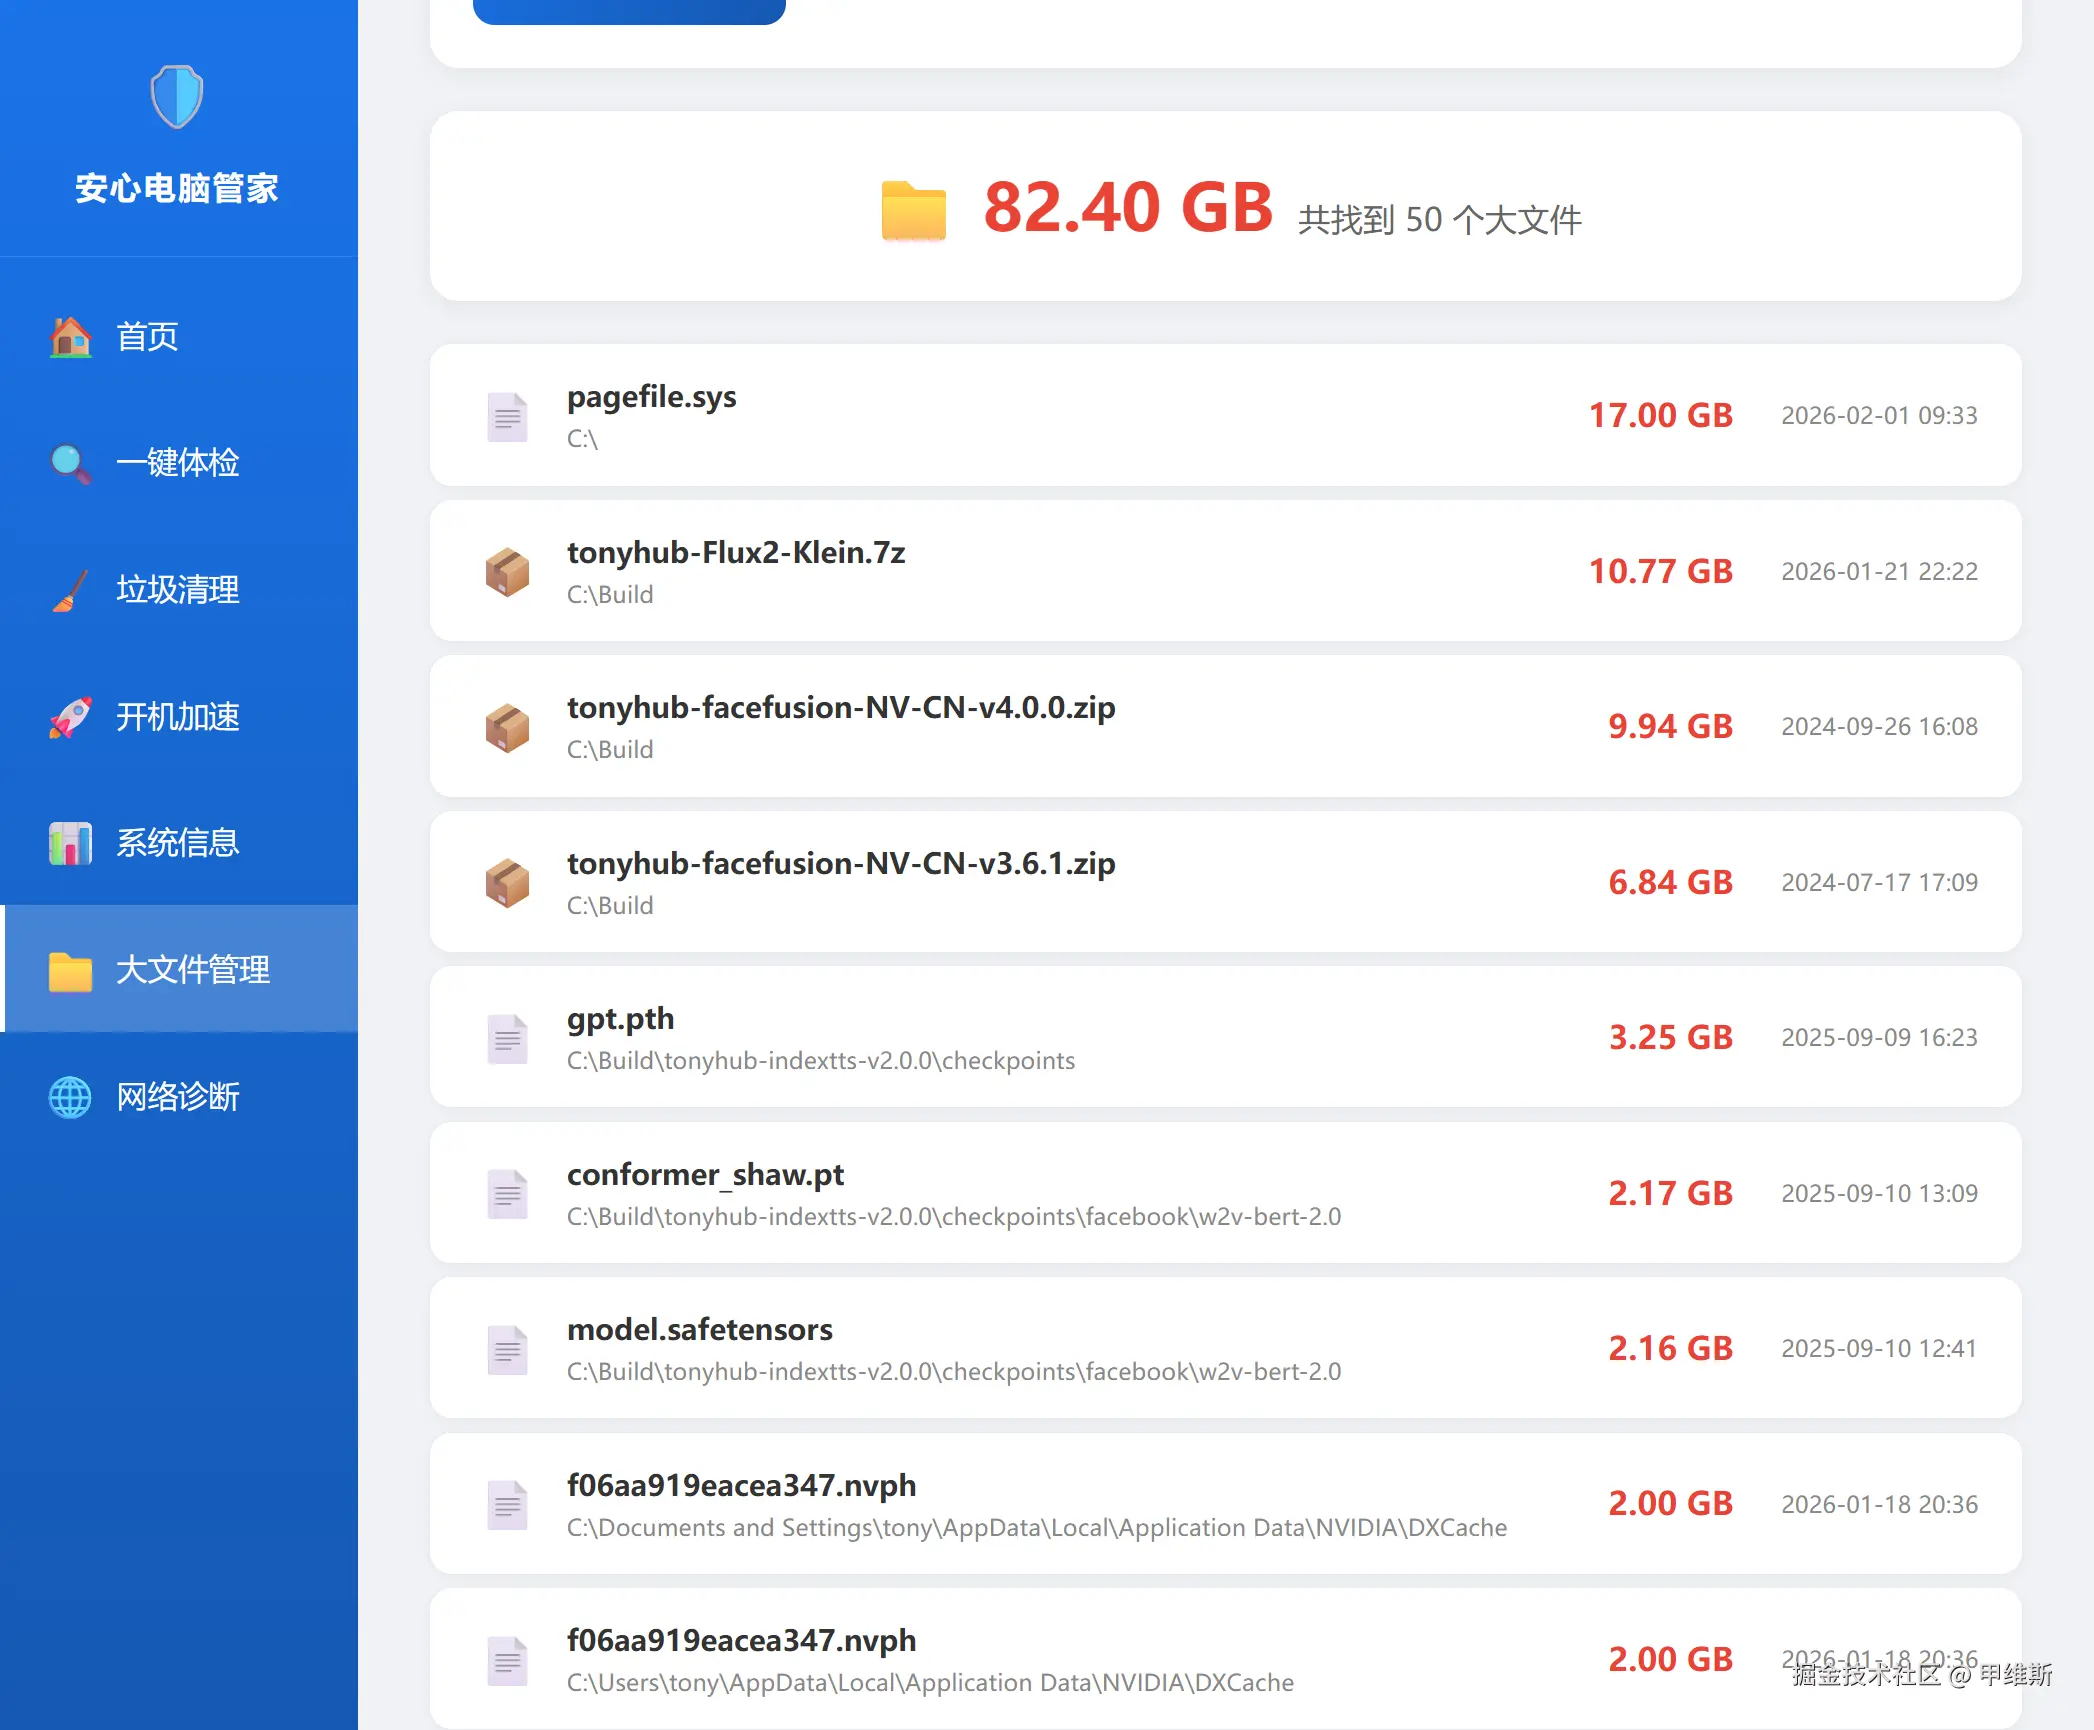Click the chart icon for 系统信息
Image resolution: width=2094 pixels, height=1730 pixels.
pos(70,843)
